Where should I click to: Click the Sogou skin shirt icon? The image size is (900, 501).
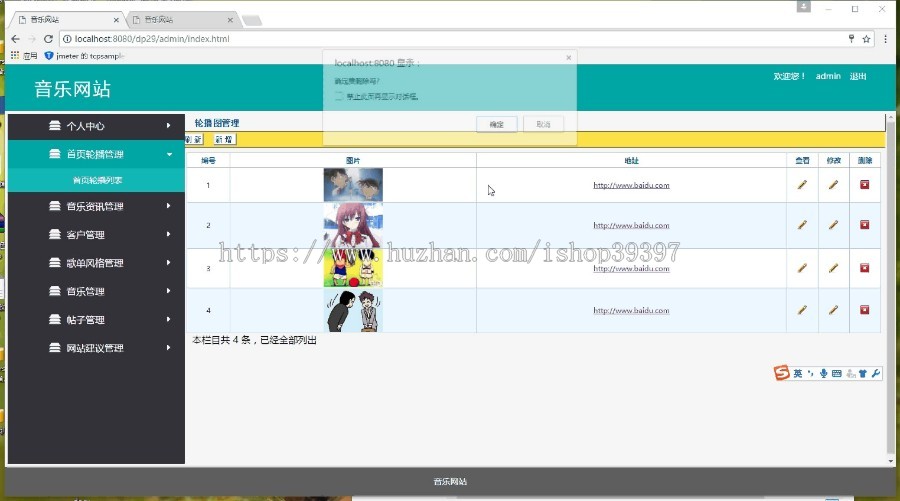pyautogui.click(x=863, y=374)
